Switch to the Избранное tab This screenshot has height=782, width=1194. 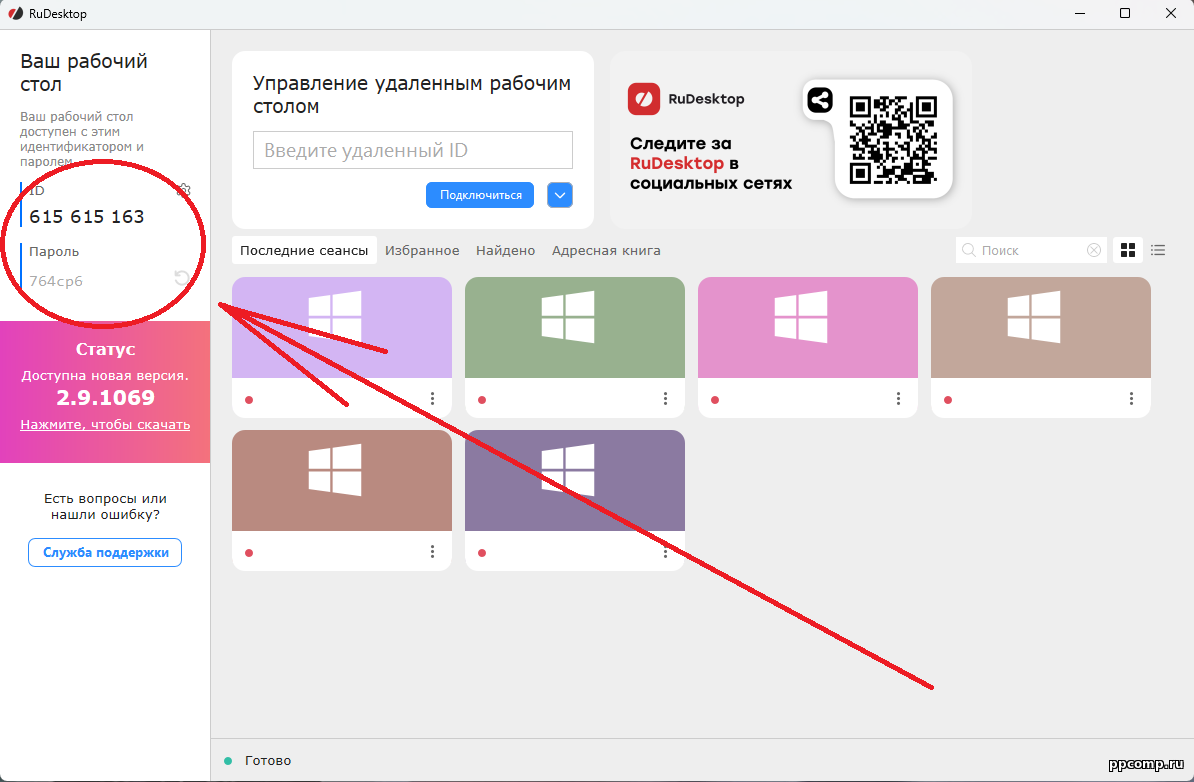click(422, 251)
